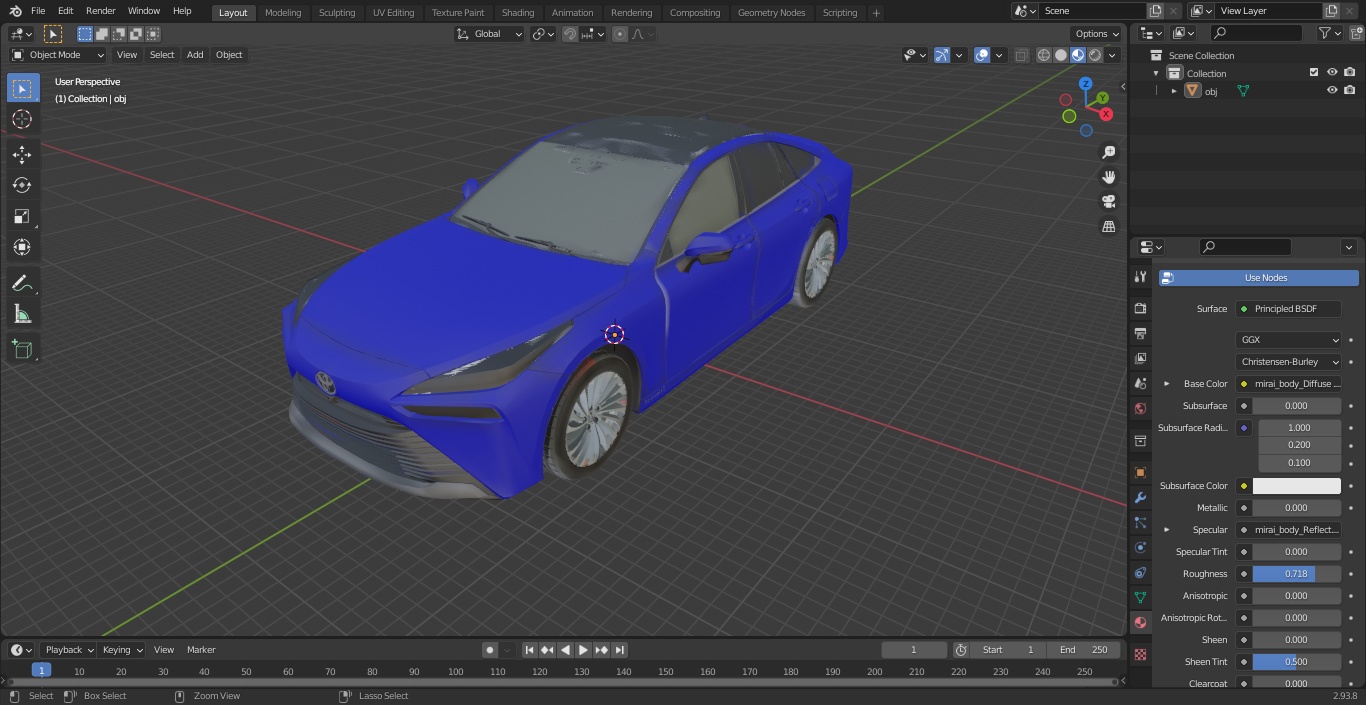The width and height of the screenshot is (1366, 705).
Task: Switch to Rendered viewport shading
Action: 1095,55
